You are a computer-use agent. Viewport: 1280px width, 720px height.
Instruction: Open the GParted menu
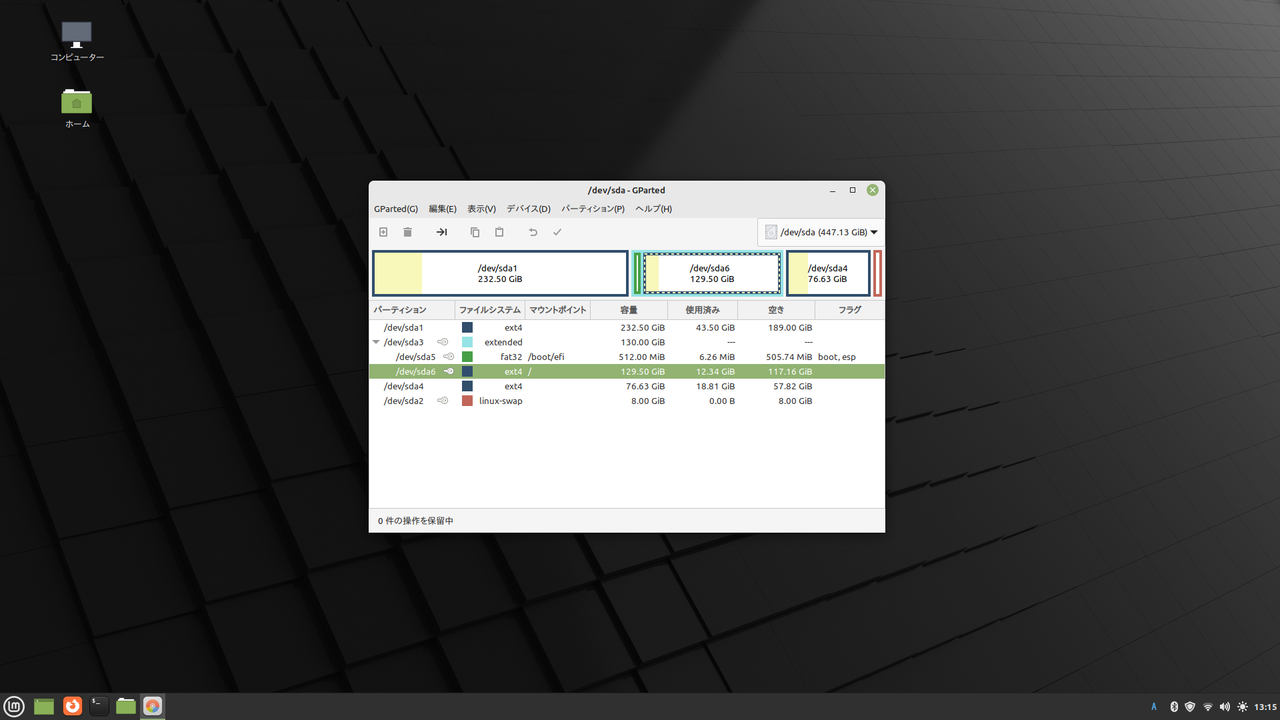coord(396,208)
